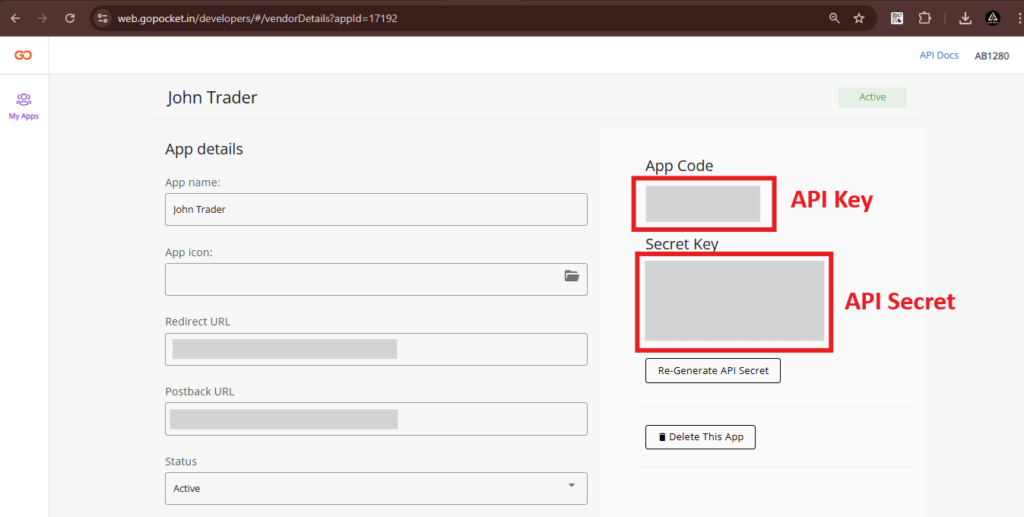Click the GoPocket logo icon
This screenshot has height=517, width=1024.
[23, 55]
